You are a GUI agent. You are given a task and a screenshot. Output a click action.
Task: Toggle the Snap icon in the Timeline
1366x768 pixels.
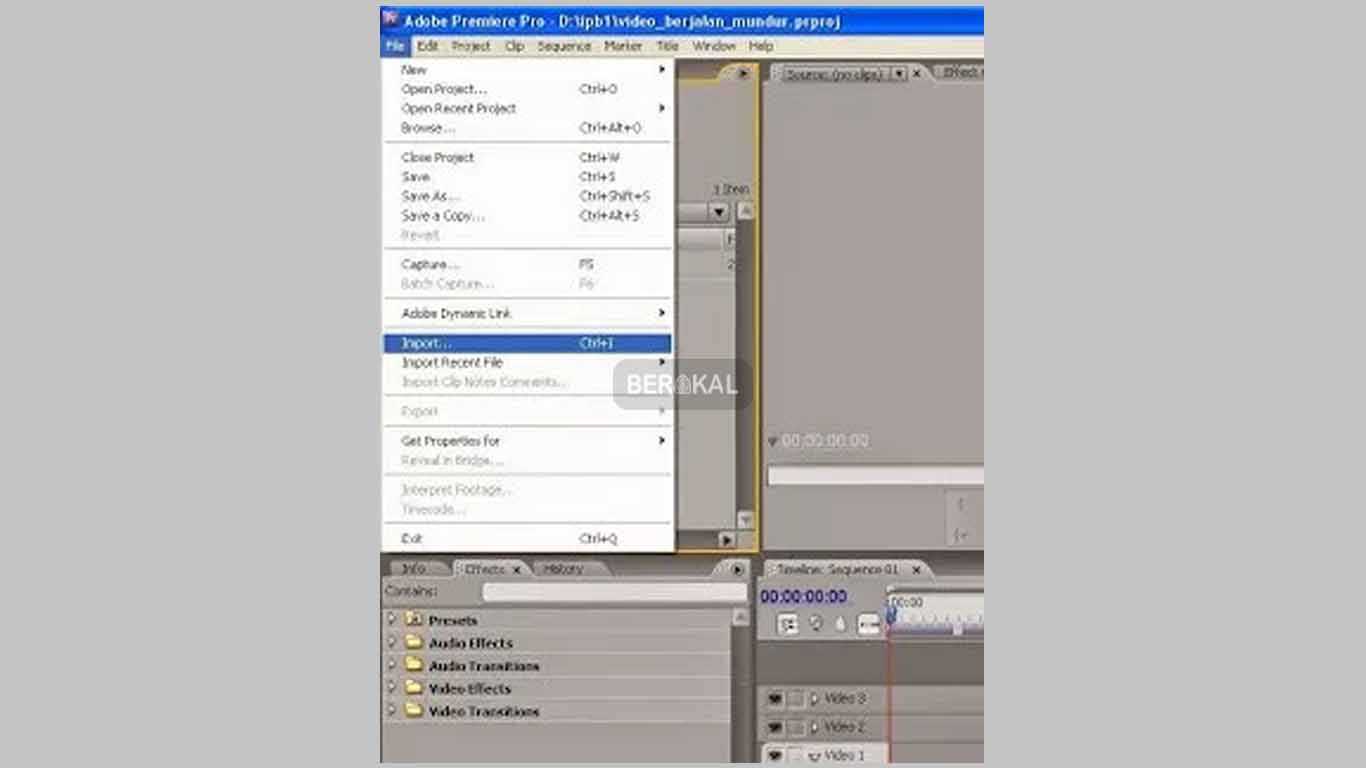[x=788, y=624]
